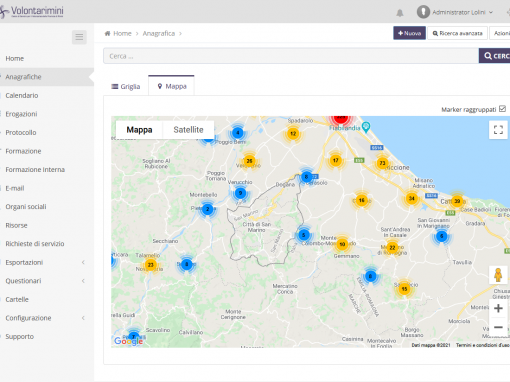This screenshot has width=510, height=382.
Task: Open Formazione in sidebar
Action: [23, 151]
